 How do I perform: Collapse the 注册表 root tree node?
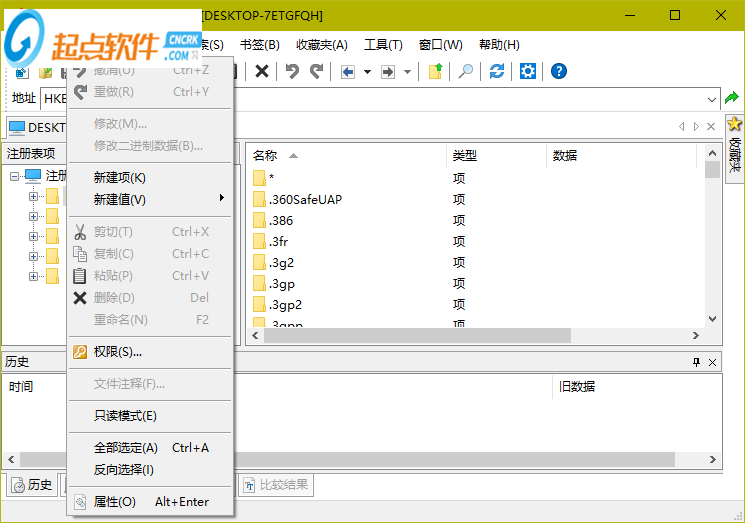pos(15,176)
